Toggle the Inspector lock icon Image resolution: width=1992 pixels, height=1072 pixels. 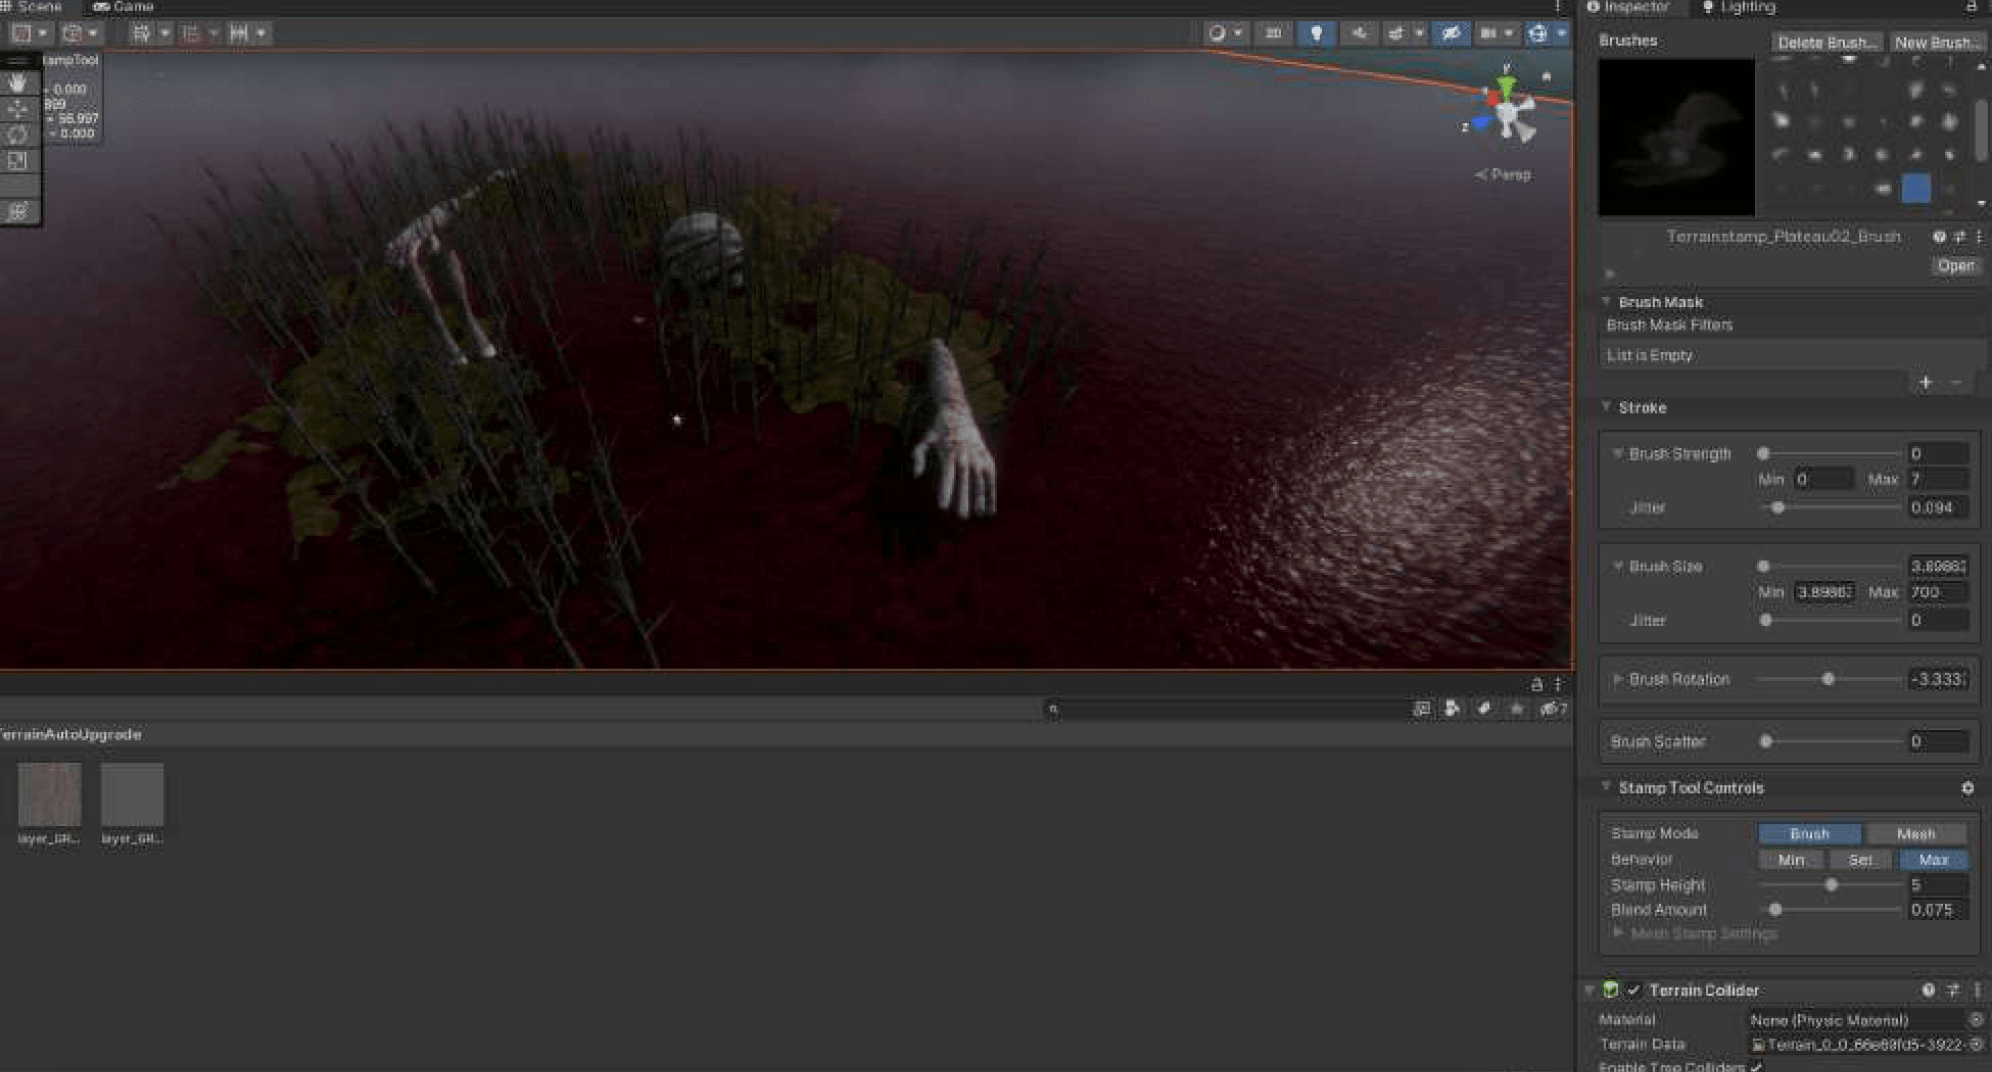(x=1971, y=7)
